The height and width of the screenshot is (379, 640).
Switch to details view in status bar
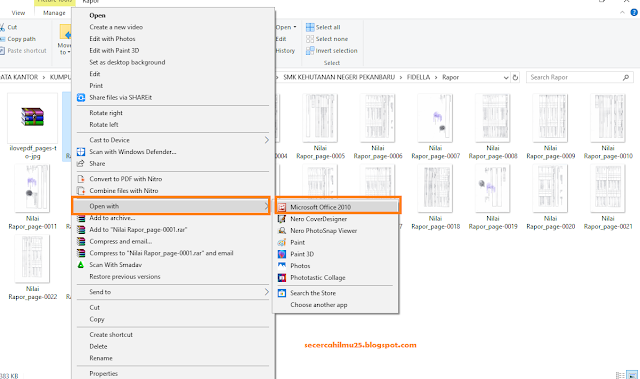pos(620,375)
